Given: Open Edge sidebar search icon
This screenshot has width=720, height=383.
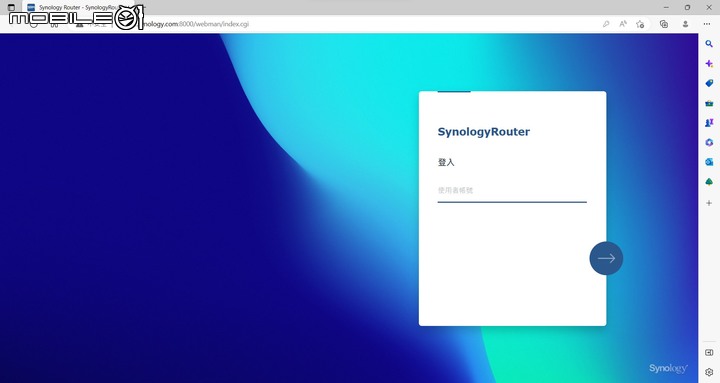Looking at the screenshot, I should [709, 44].
